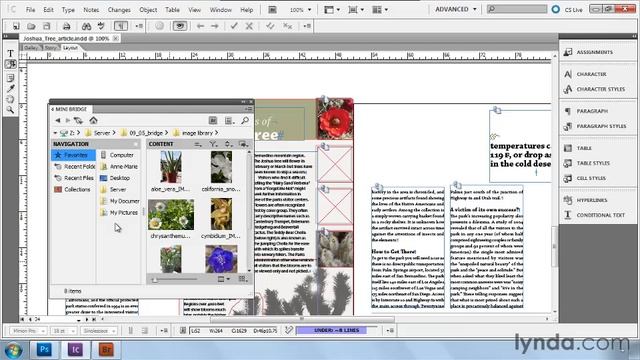Open the ADVANCED workspace dropdown

[x=456, y=9]
